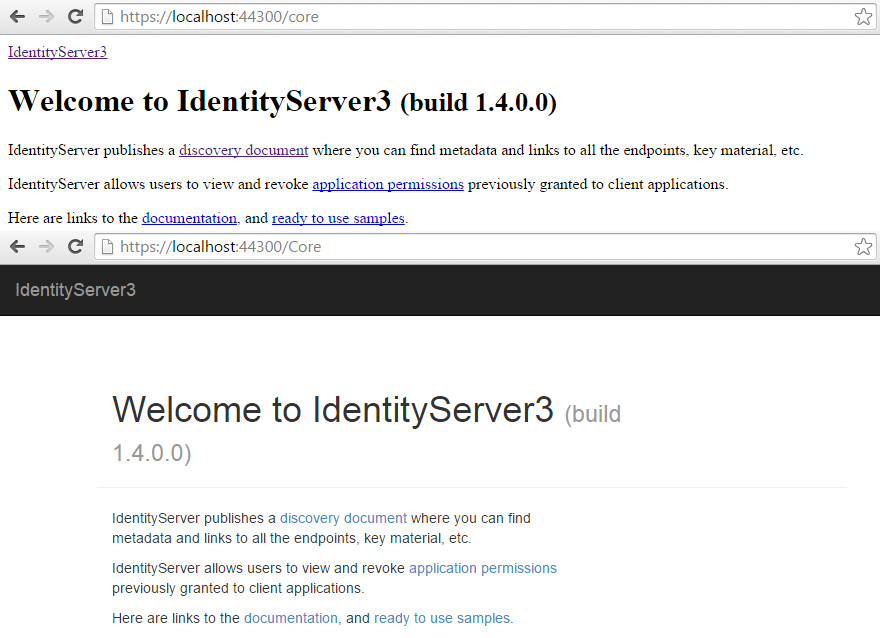Go back in the top browser window
The width and height of the screenshot is (880, 638).
pos(18,17)
